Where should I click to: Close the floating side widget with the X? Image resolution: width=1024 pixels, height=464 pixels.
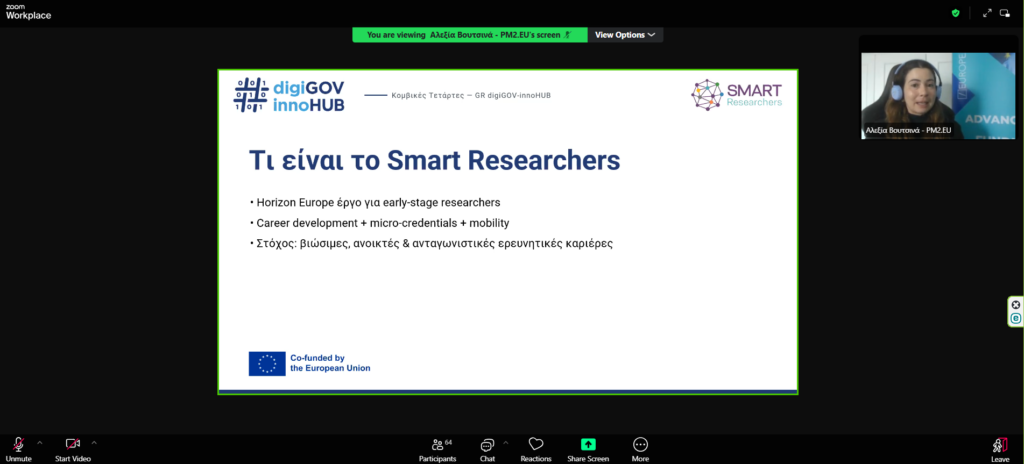(x=1016, y=305)
